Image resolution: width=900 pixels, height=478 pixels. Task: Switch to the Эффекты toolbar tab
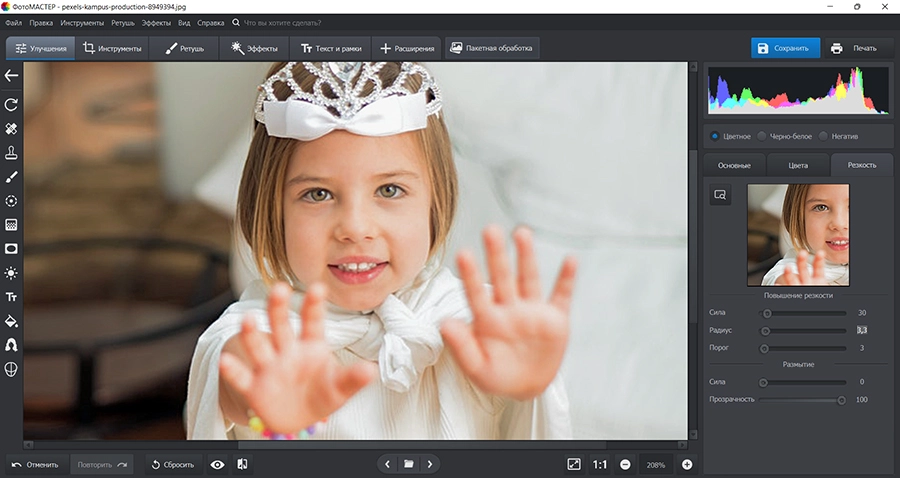point(254,48)
